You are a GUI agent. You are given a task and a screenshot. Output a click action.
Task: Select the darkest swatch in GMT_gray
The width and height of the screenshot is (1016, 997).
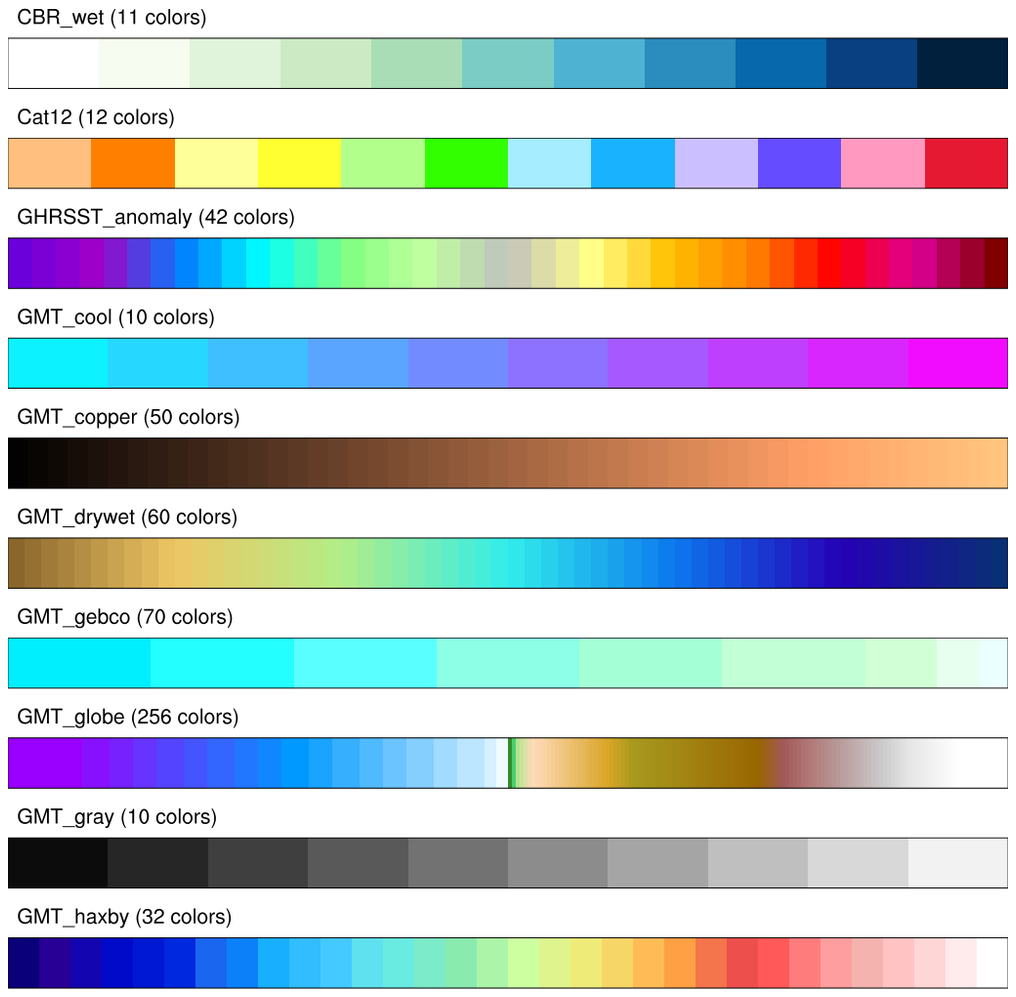click(x=58, y=864)
